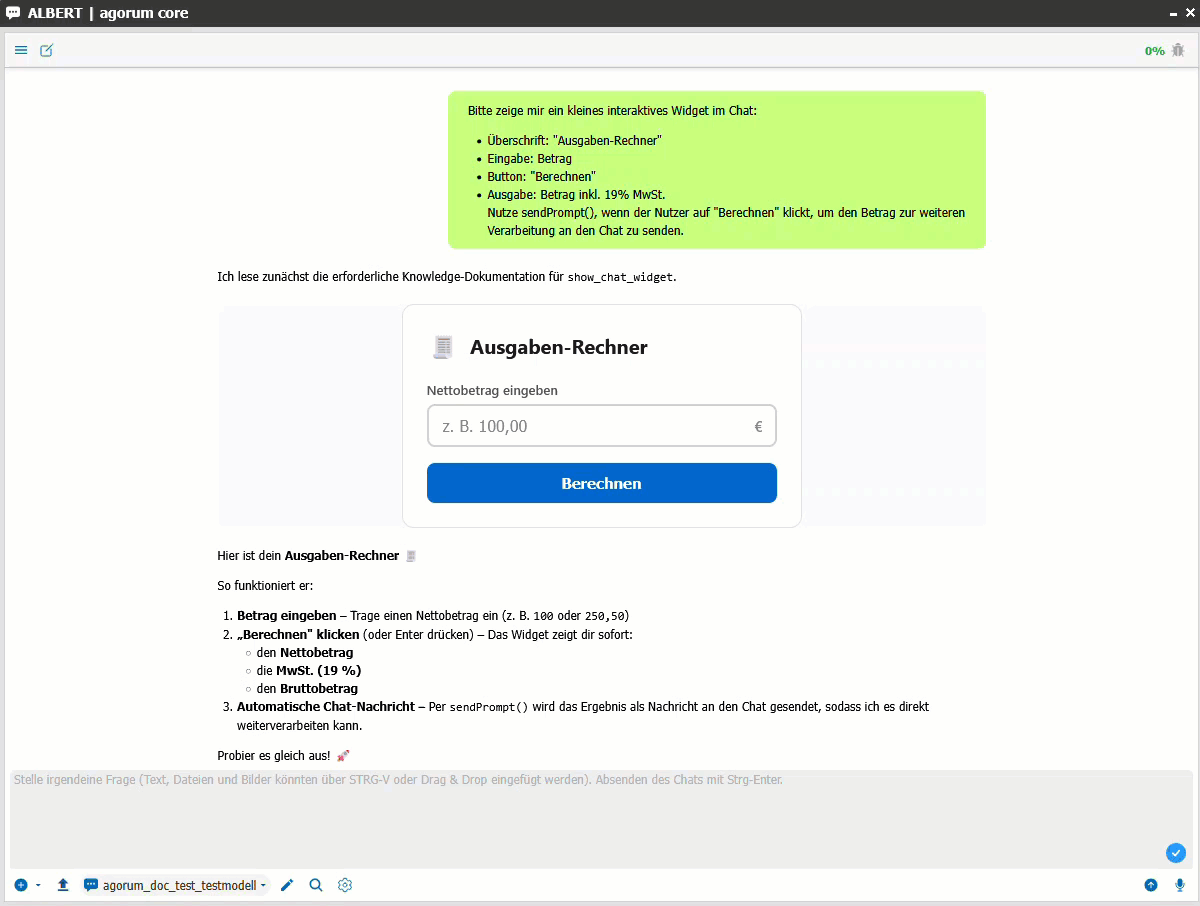Click the bug debug icon
The width and height of the screenshot is (1200, 906).
click(1178, 50)
